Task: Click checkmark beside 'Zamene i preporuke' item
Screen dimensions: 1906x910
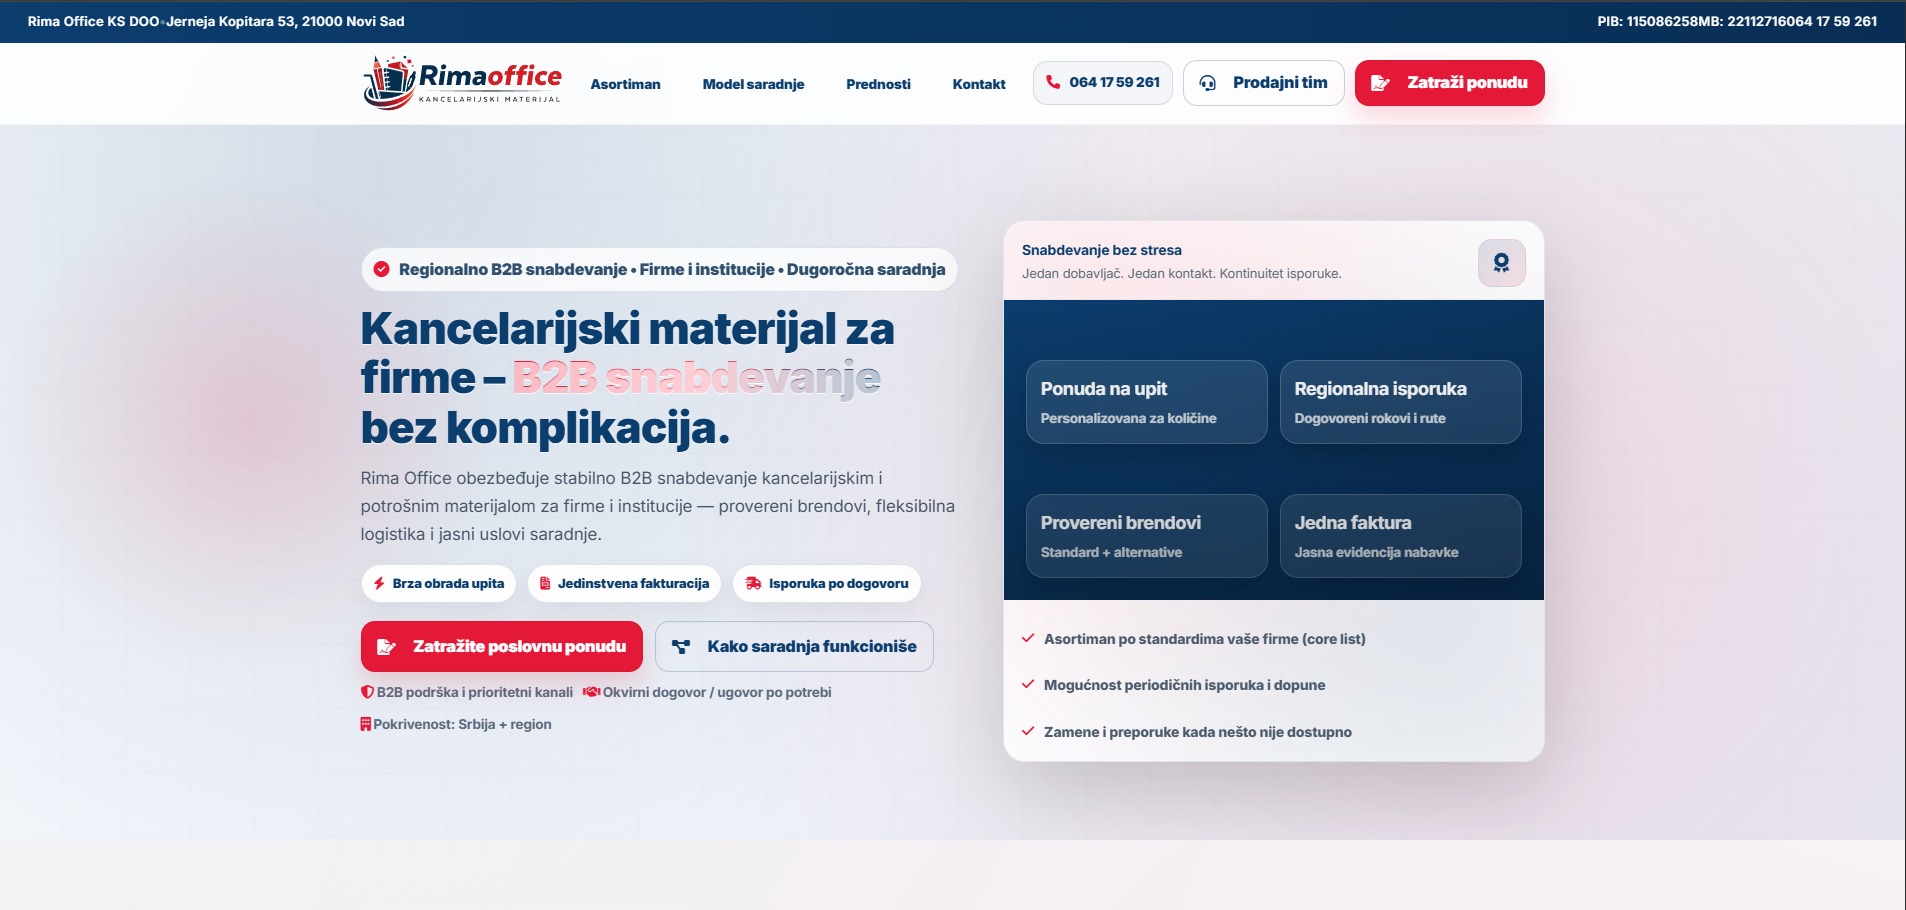Action: [x=1028, y=731]
